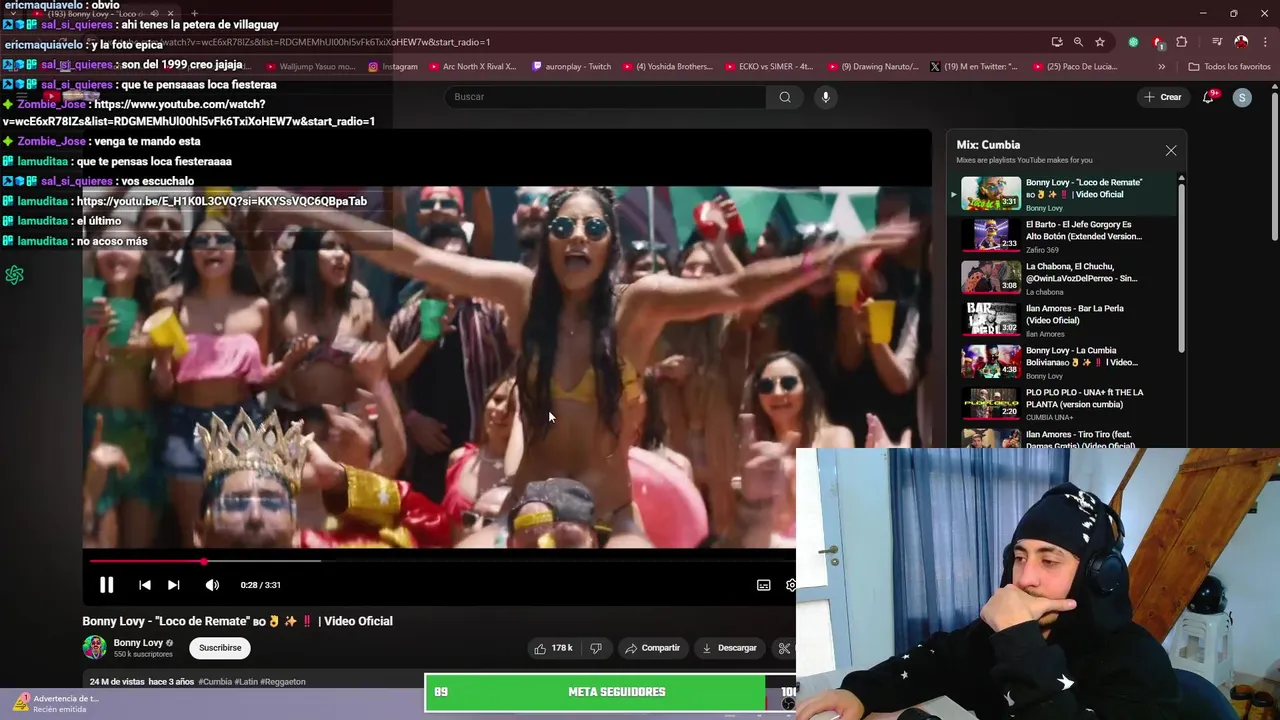Open the M en Twitter bookmark

tap(974, 67)
